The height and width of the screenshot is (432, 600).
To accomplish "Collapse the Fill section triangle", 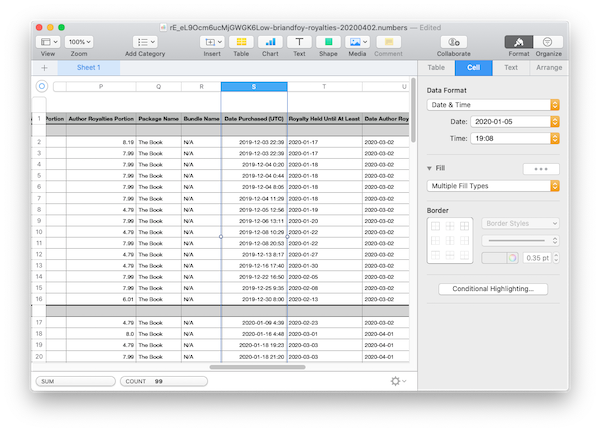I will coord(429,168).
